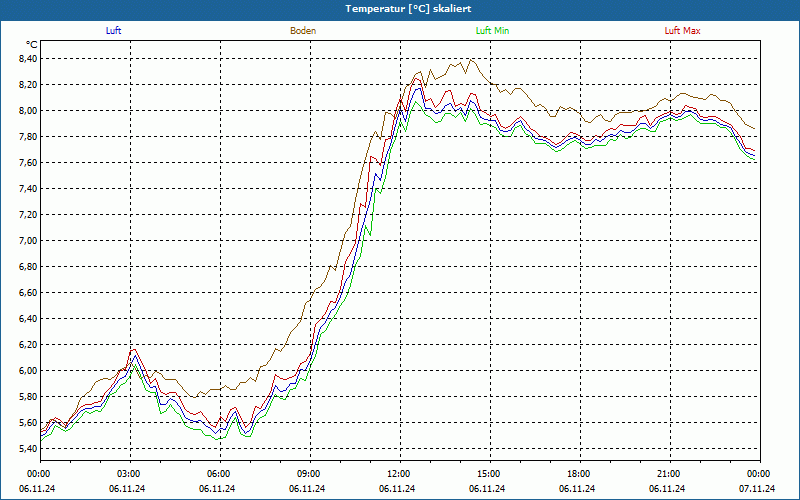Click the 21:00 time axis label
Screen dimensions: 800x500
669,474
